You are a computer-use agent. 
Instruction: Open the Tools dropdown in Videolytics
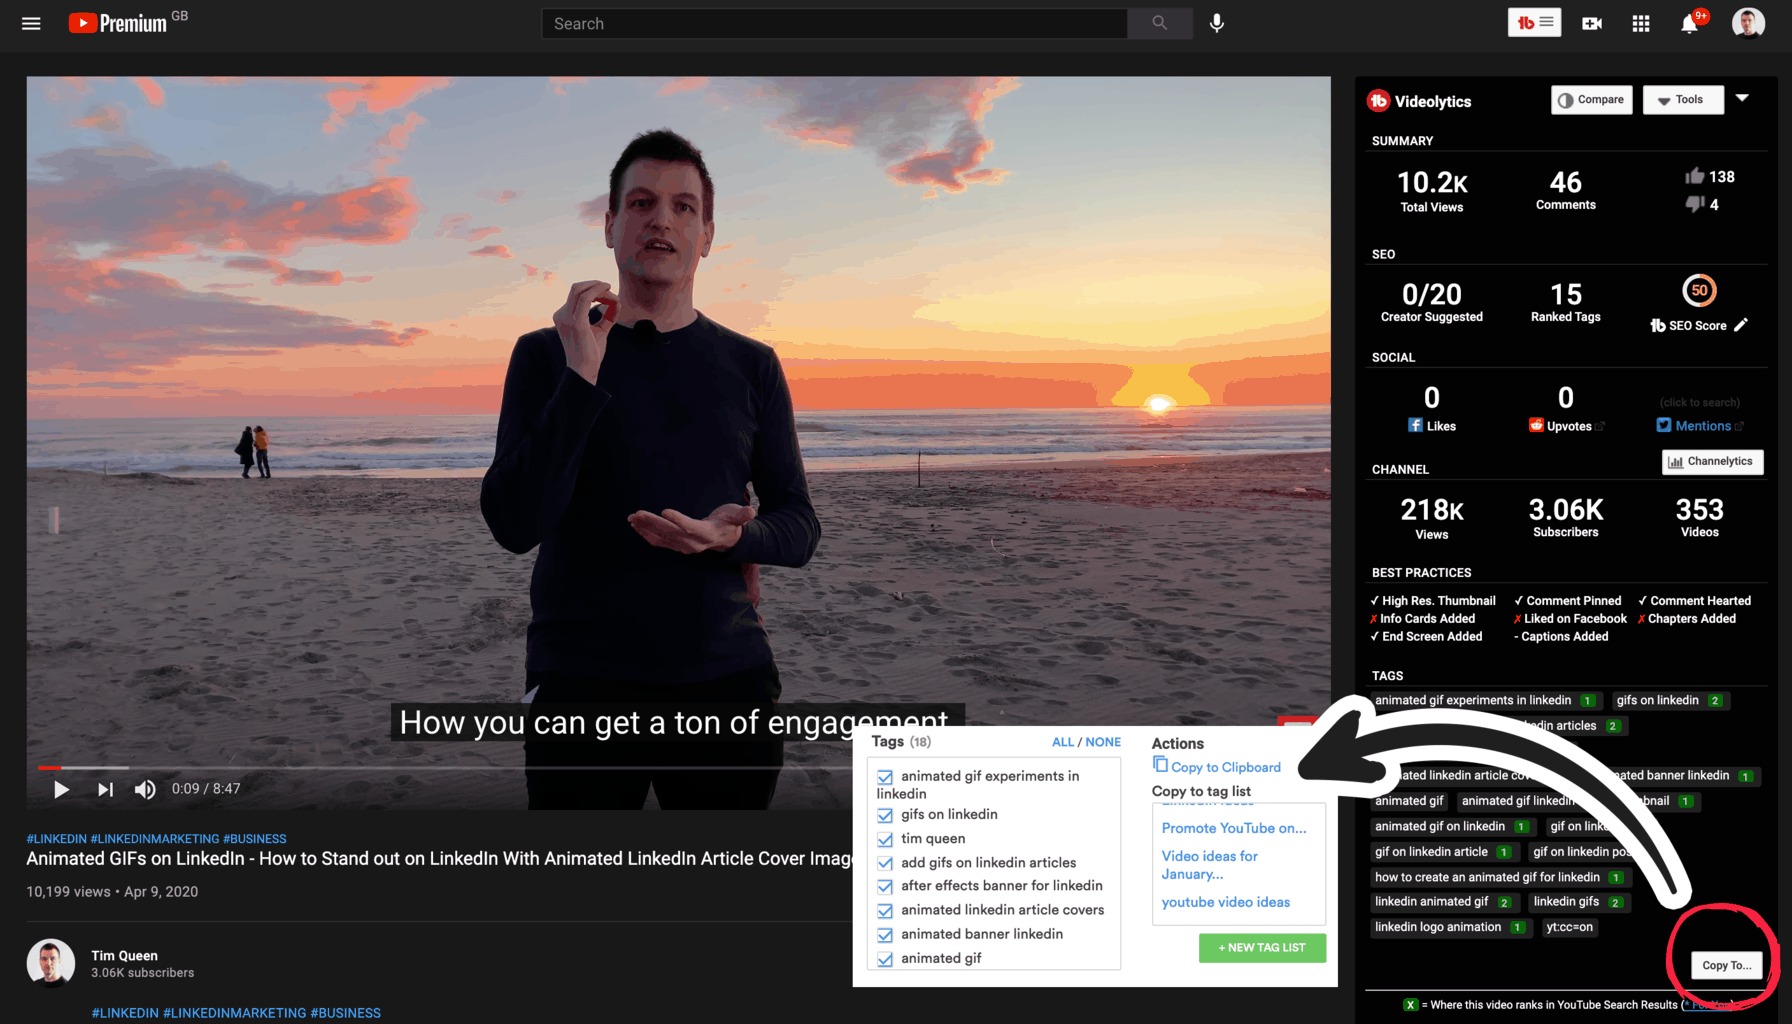coord(1683,100)
